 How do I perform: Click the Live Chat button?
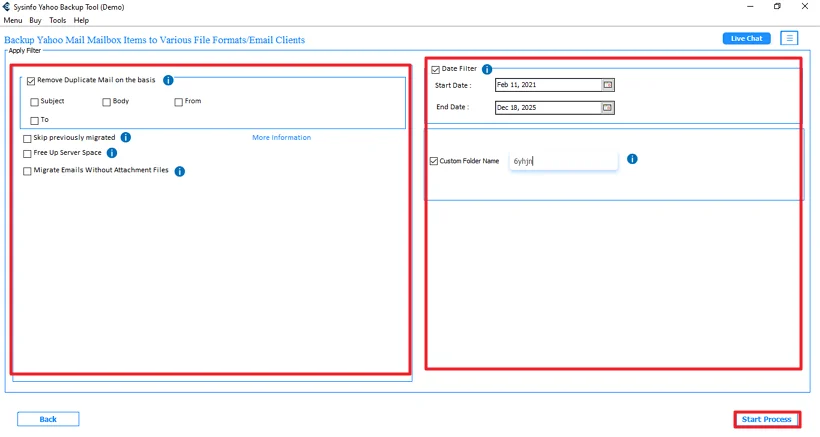coord(746,38)
